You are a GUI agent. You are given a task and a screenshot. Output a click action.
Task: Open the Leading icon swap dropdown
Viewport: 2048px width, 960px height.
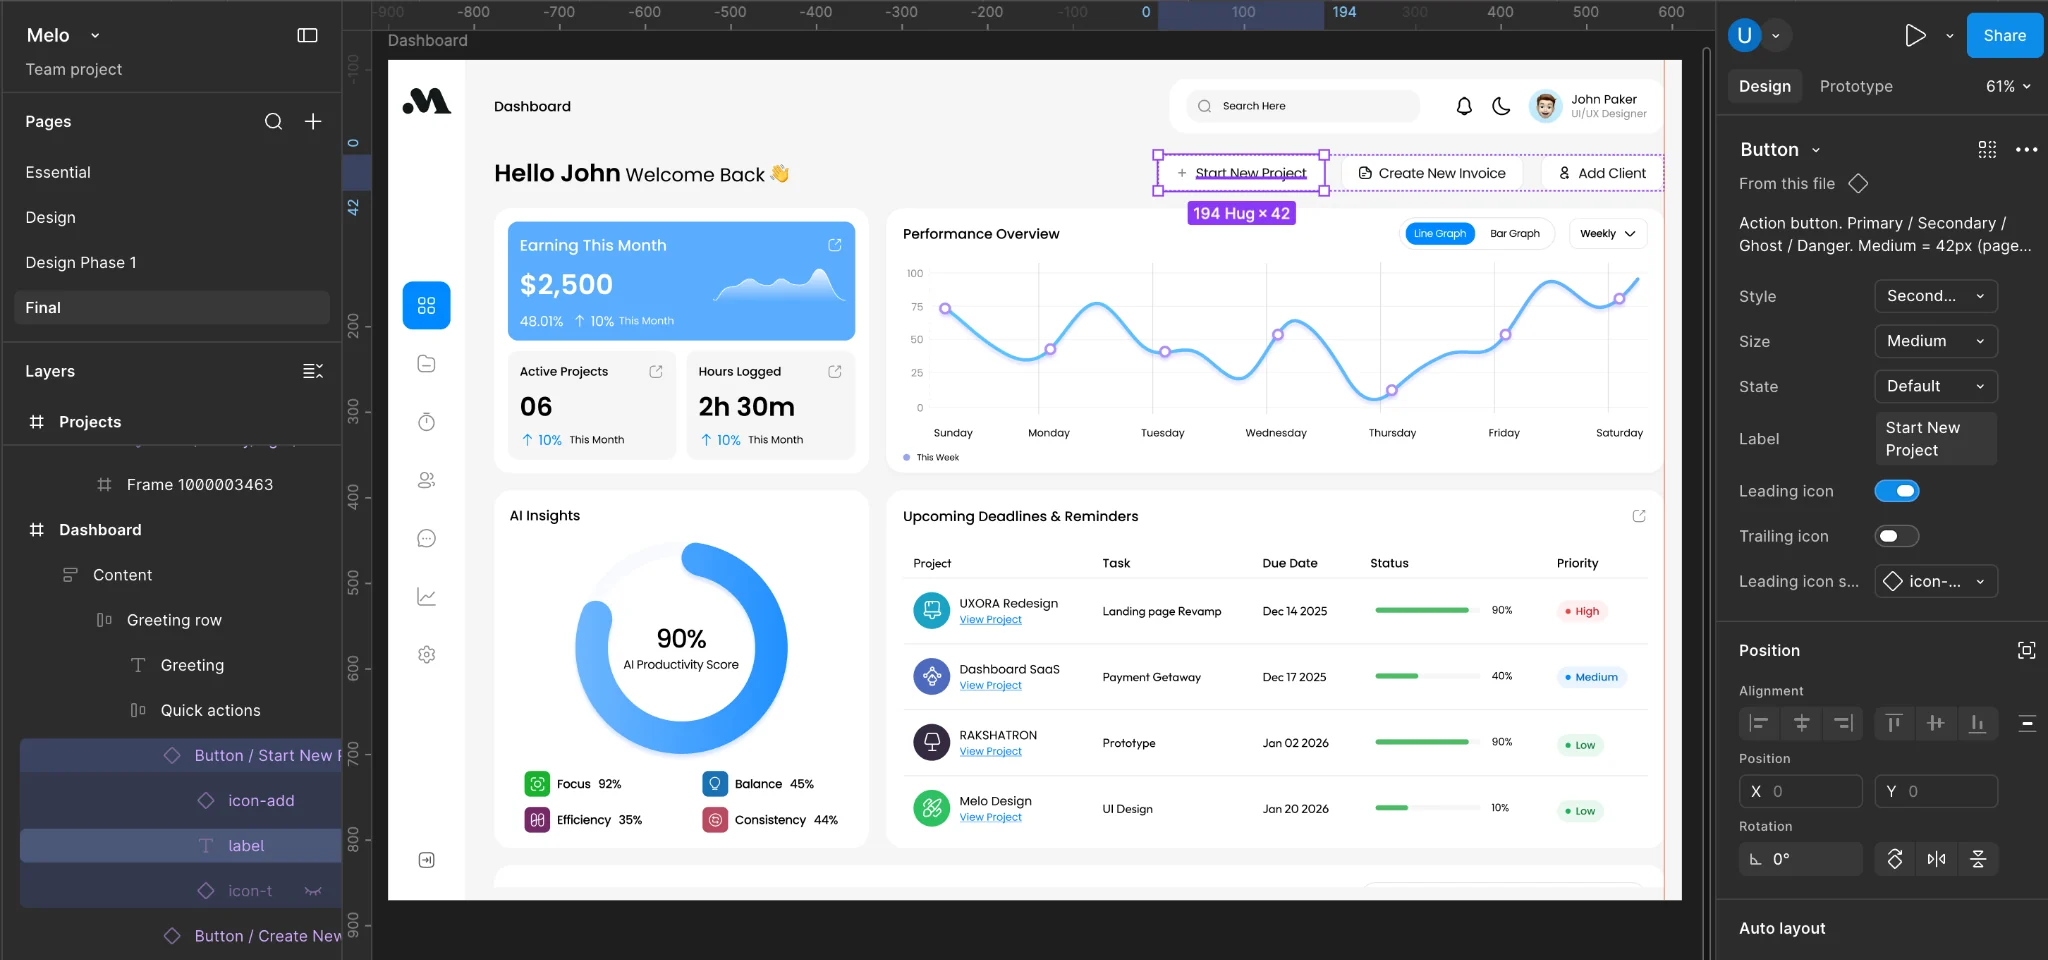point(1936,581)
